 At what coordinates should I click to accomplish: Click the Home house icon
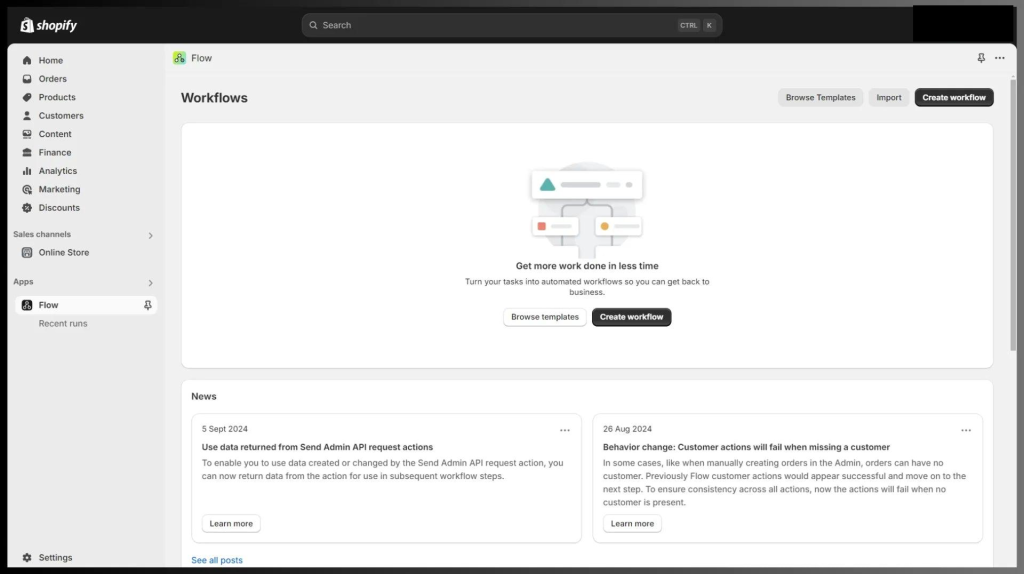click(27, 60)
